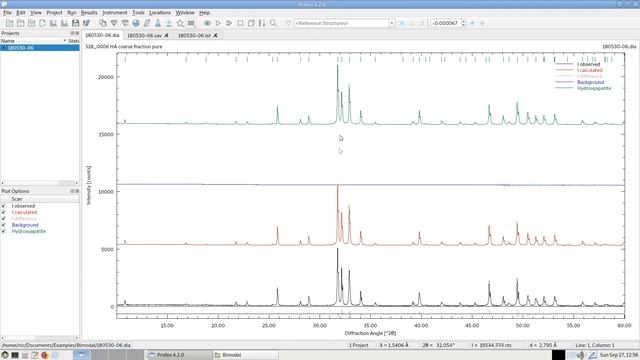Toggle the I observed scan checkbox
The width and height of the screenshot is (640, 360).
[4, 206]
